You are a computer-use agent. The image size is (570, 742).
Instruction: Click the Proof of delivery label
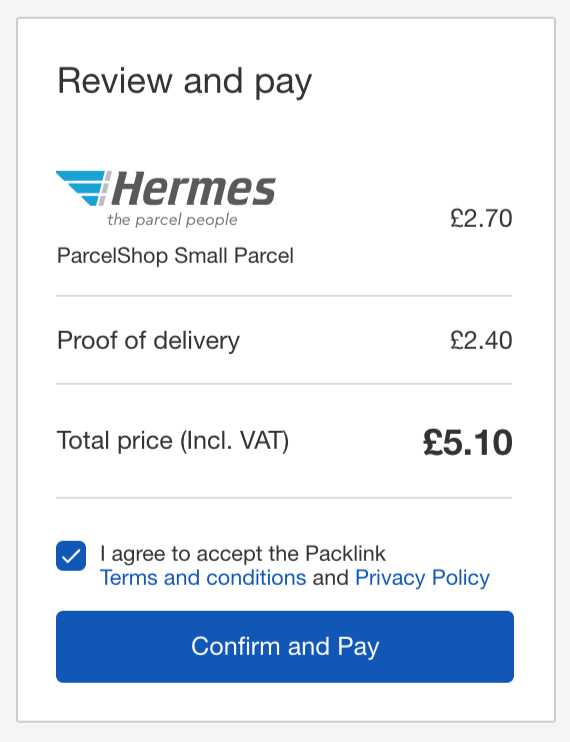[148, 341]
